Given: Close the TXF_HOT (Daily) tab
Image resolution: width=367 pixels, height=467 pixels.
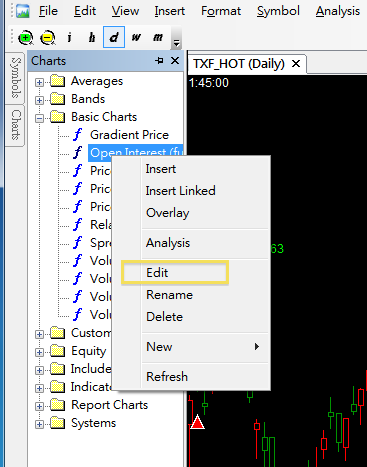Looking at the screenshot, I should [x=296, y=63].
